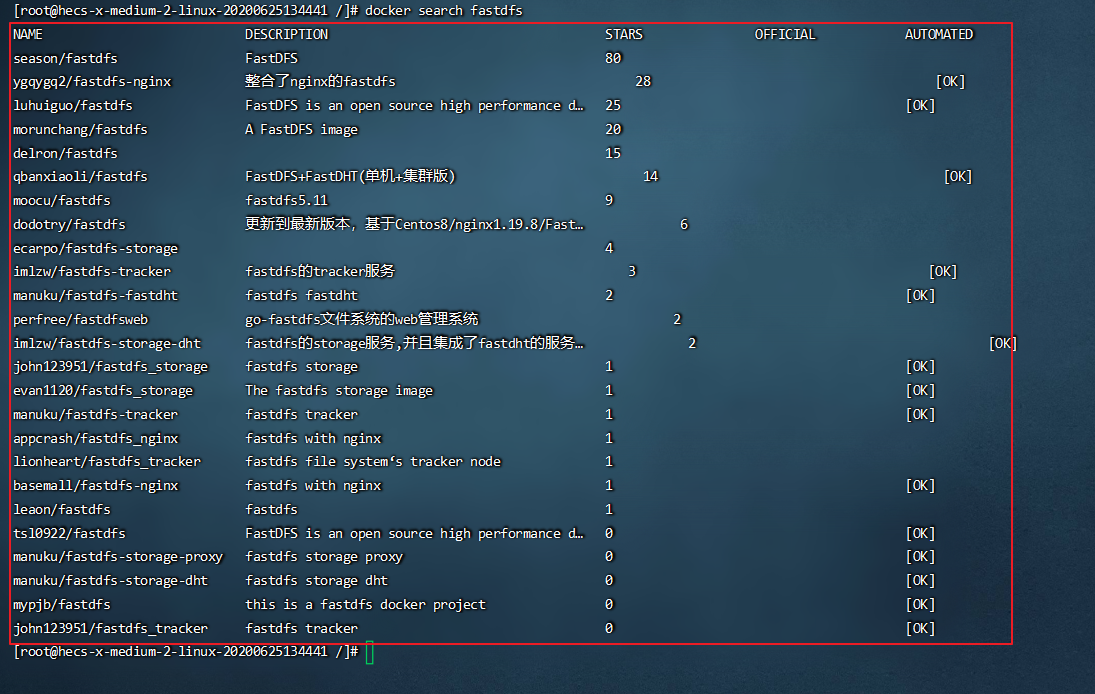Click the DESCRIPTION column header
The image size is (1095, 694).
286,34
